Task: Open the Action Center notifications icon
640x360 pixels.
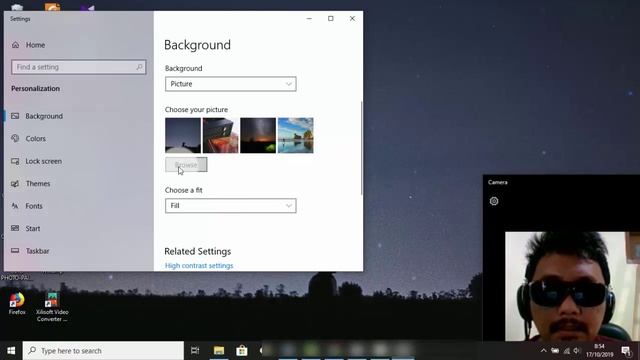Action: pos(626,351)
